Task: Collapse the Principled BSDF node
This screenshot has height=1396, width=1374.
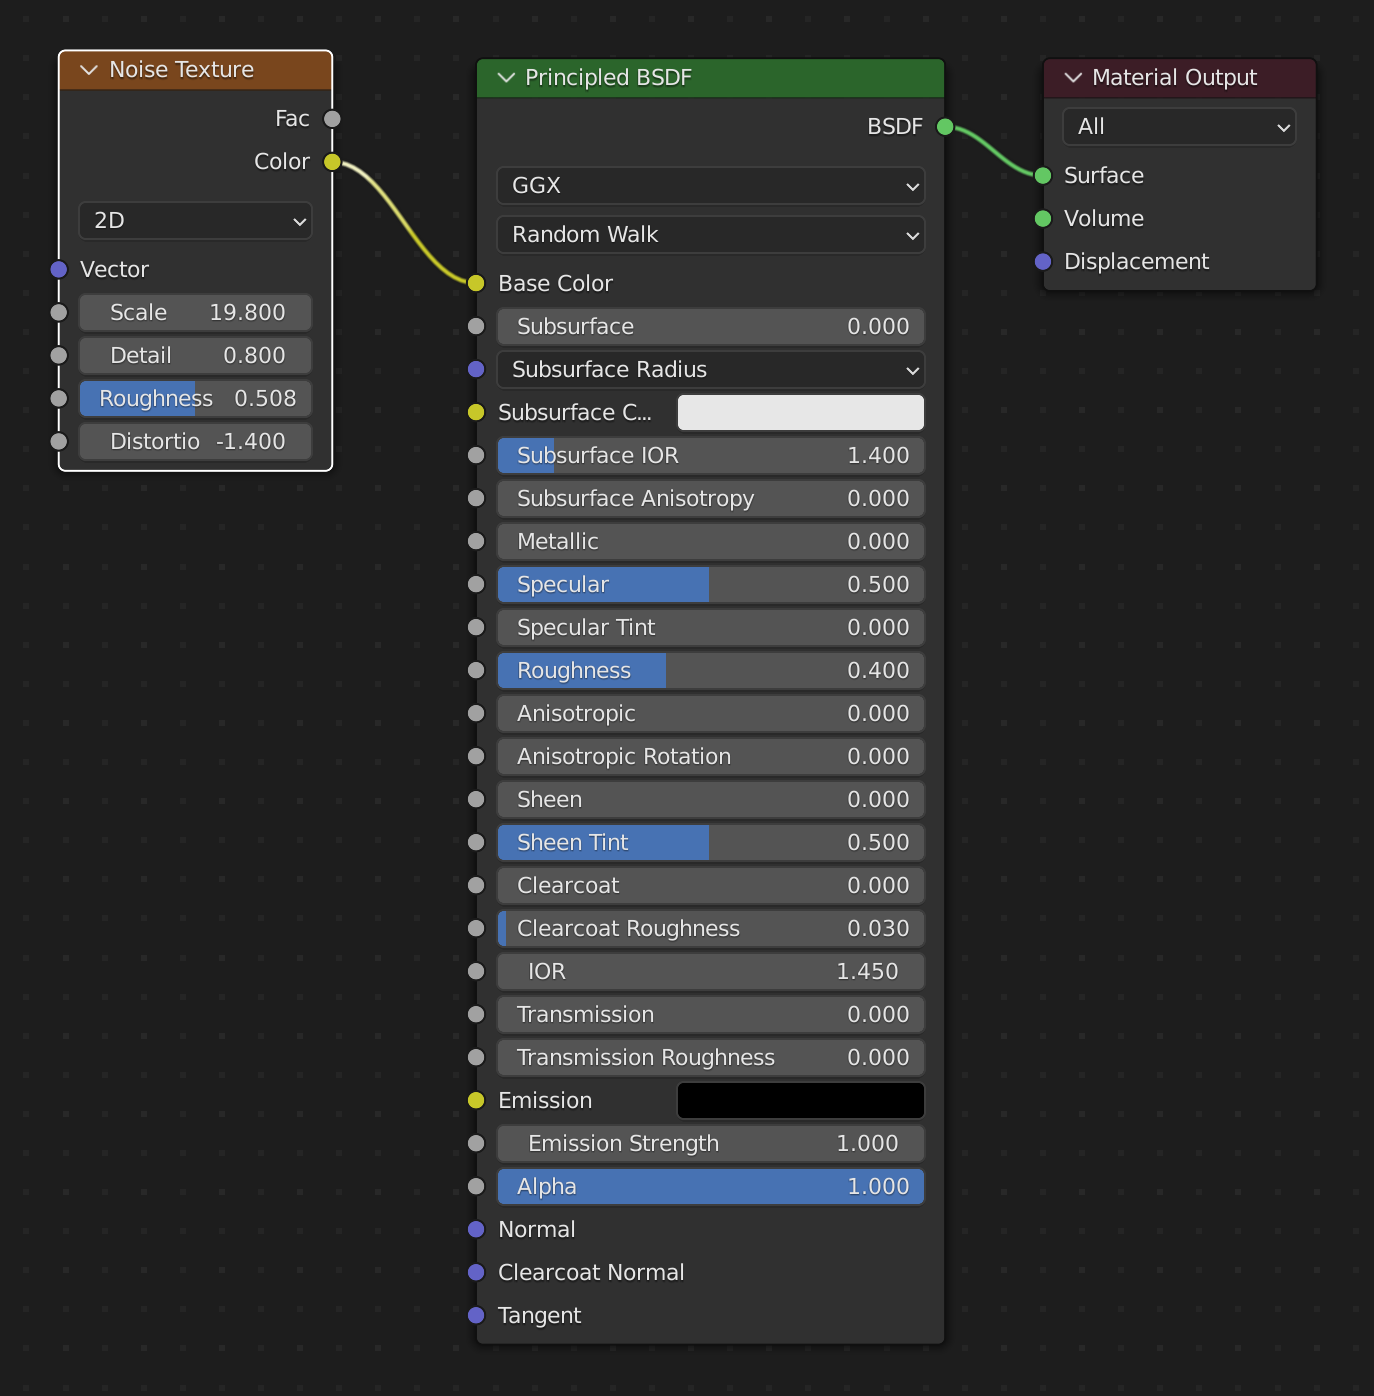Action: point(506,78)
